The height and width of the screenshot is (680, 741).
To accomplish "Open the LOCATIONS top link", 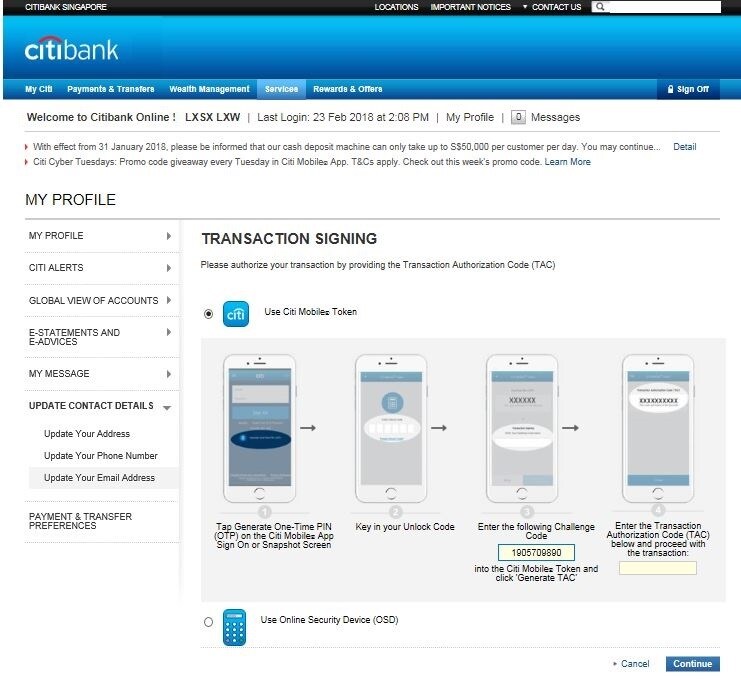I will tap(396, 7).
